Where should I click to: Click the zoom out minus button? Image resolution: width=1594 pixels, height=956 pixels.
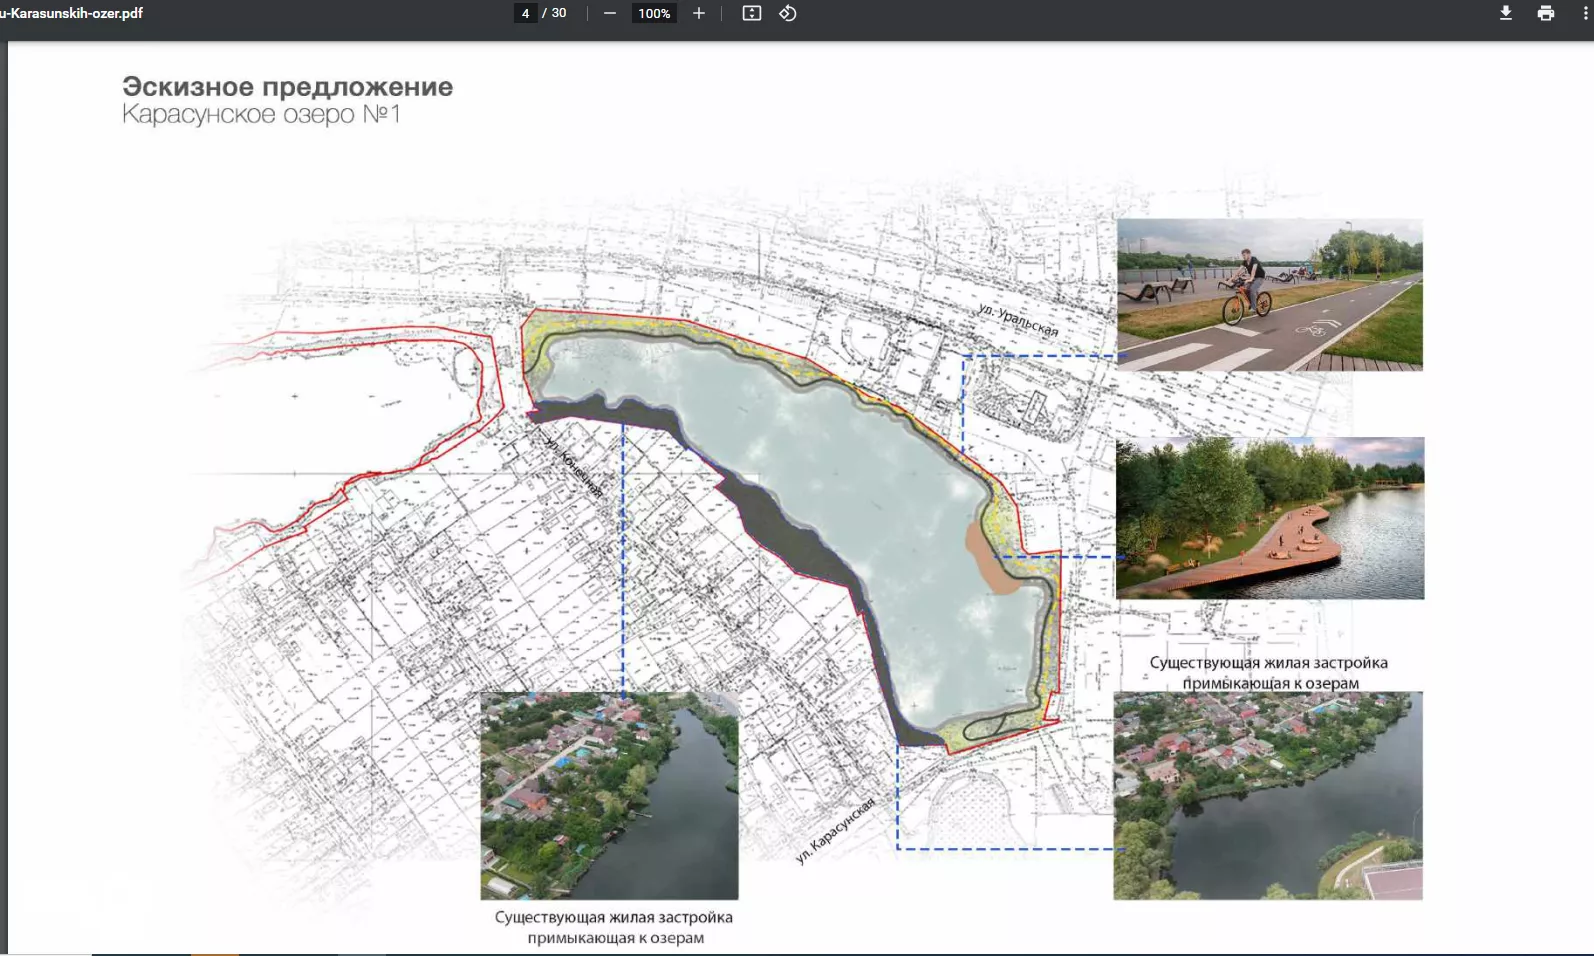point(610,13)
